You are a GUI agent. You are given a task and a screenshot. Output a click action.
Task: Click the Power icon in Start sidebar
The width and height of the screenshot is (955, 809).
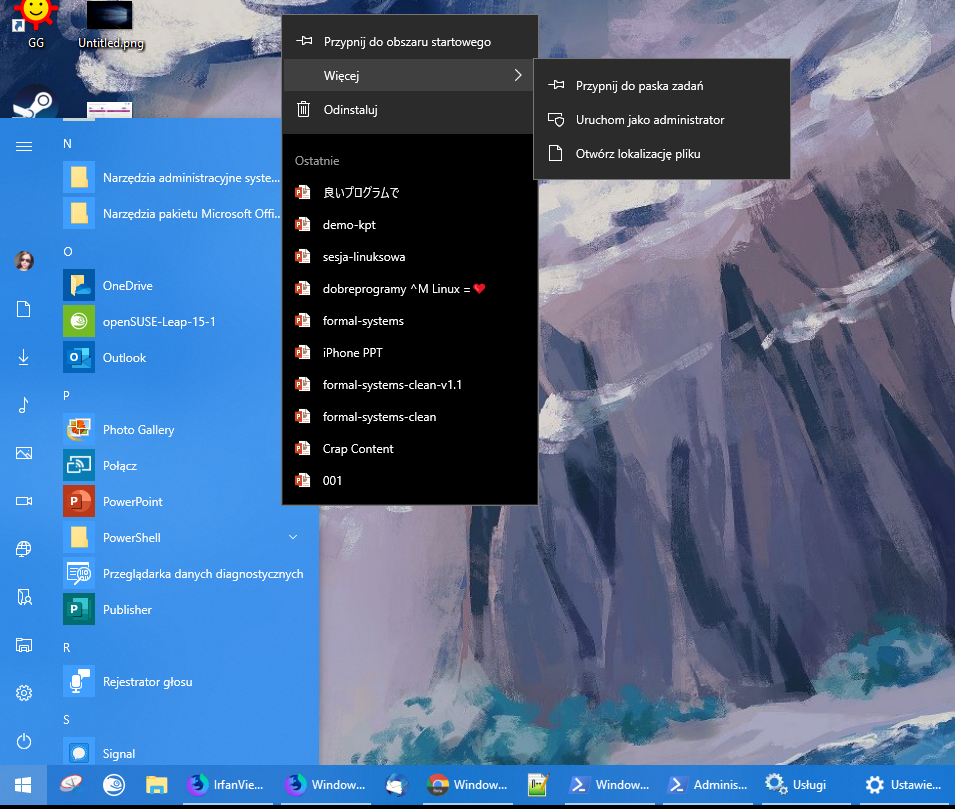pyautogui.click(x=24, y=741)
